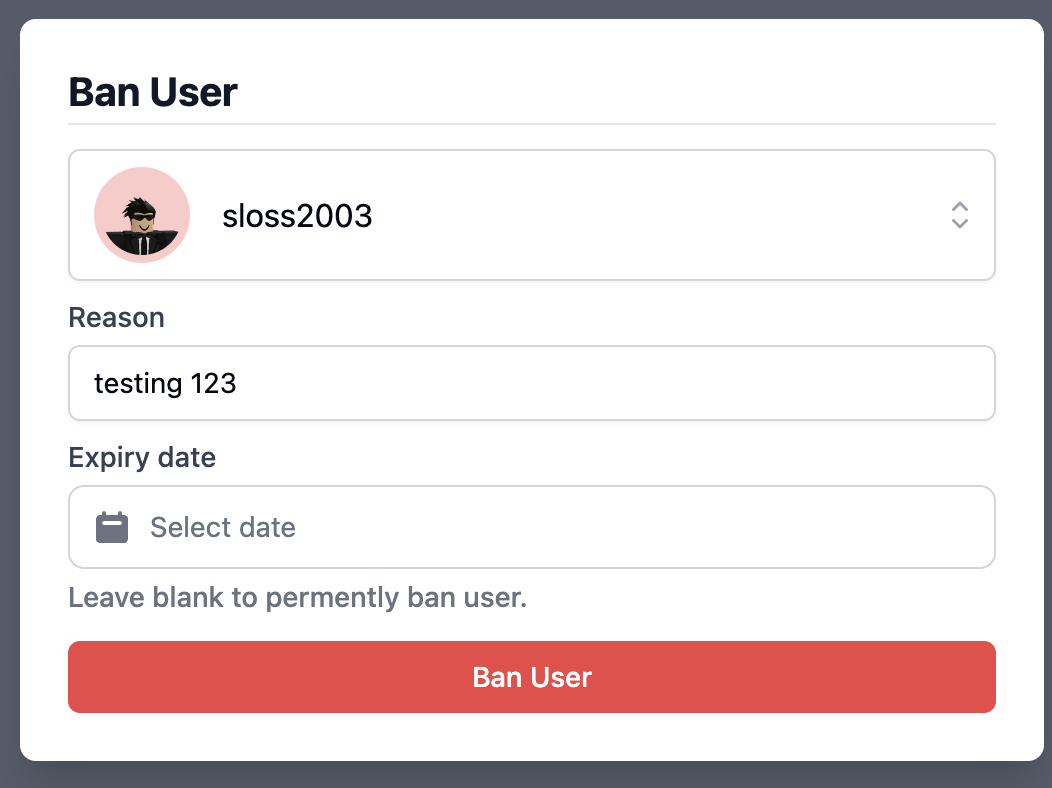Click the Ban User page heading
Screen dimensions: 1052x788
(x=152, y=92)
